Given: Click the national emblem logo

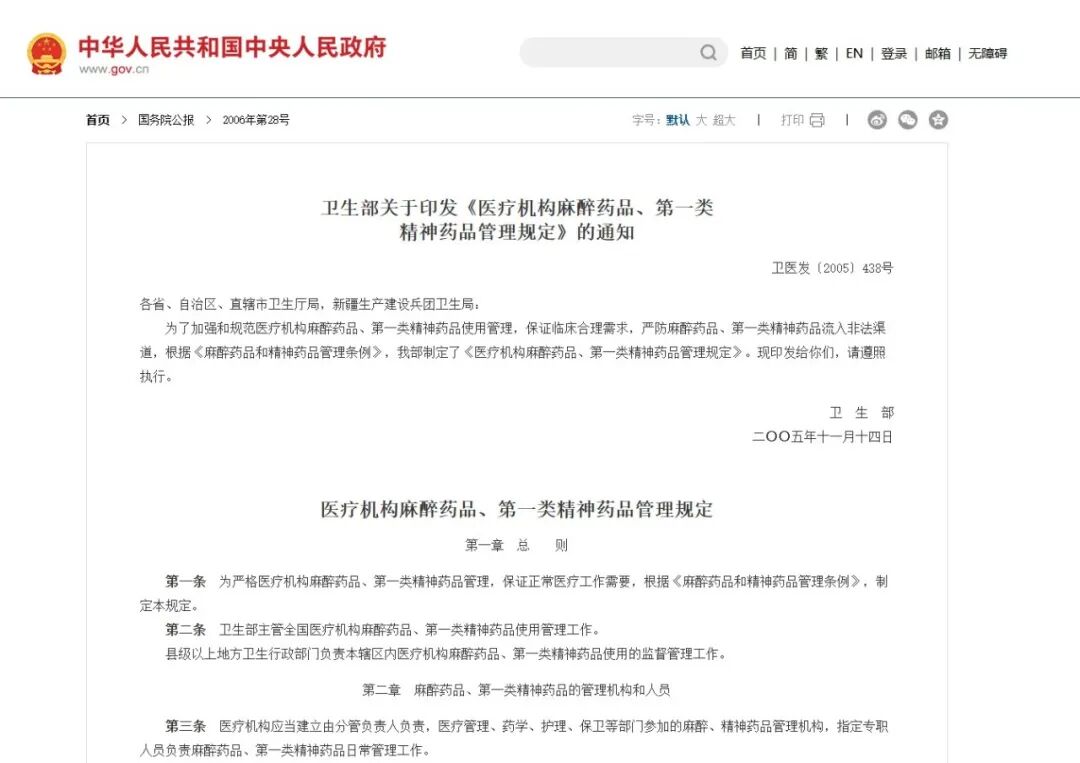Looking at the screenshot, I should [46, 53].
